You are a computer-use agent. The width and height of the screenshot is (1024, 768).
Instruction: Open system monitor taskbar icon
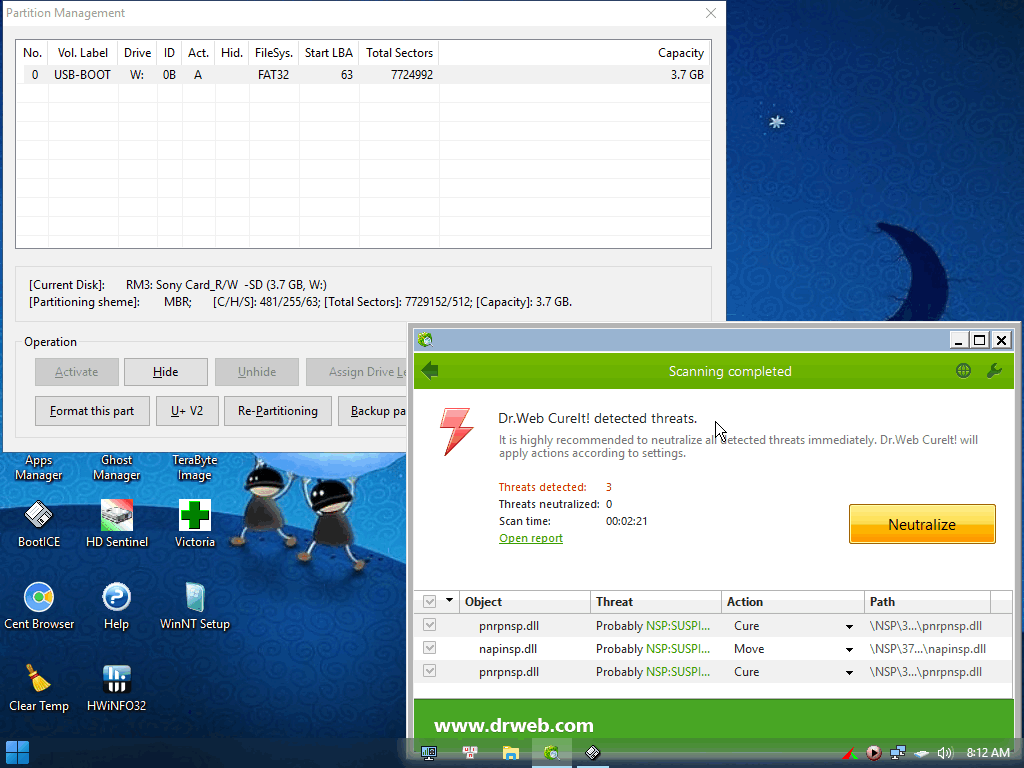pyautogui.click(x=429, y=753)
